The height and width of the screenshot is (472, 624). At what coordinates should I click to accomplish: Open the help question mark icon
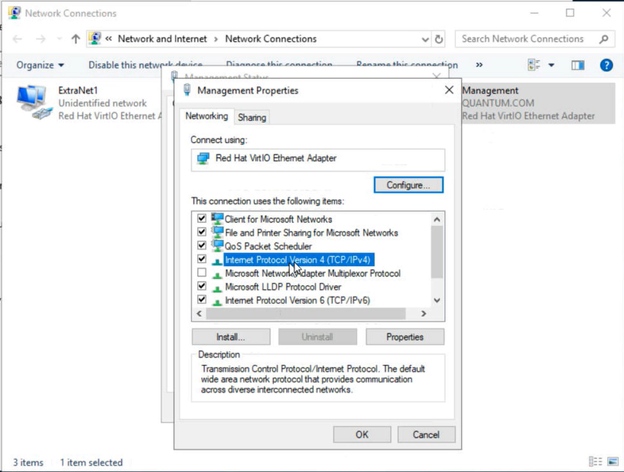click(x=606, y=65)
